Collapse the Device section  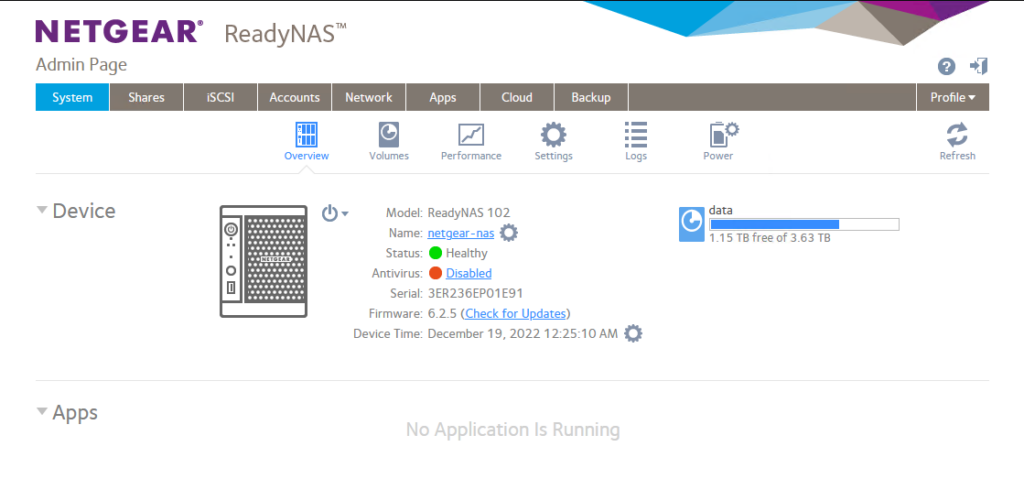click(42, 211)
